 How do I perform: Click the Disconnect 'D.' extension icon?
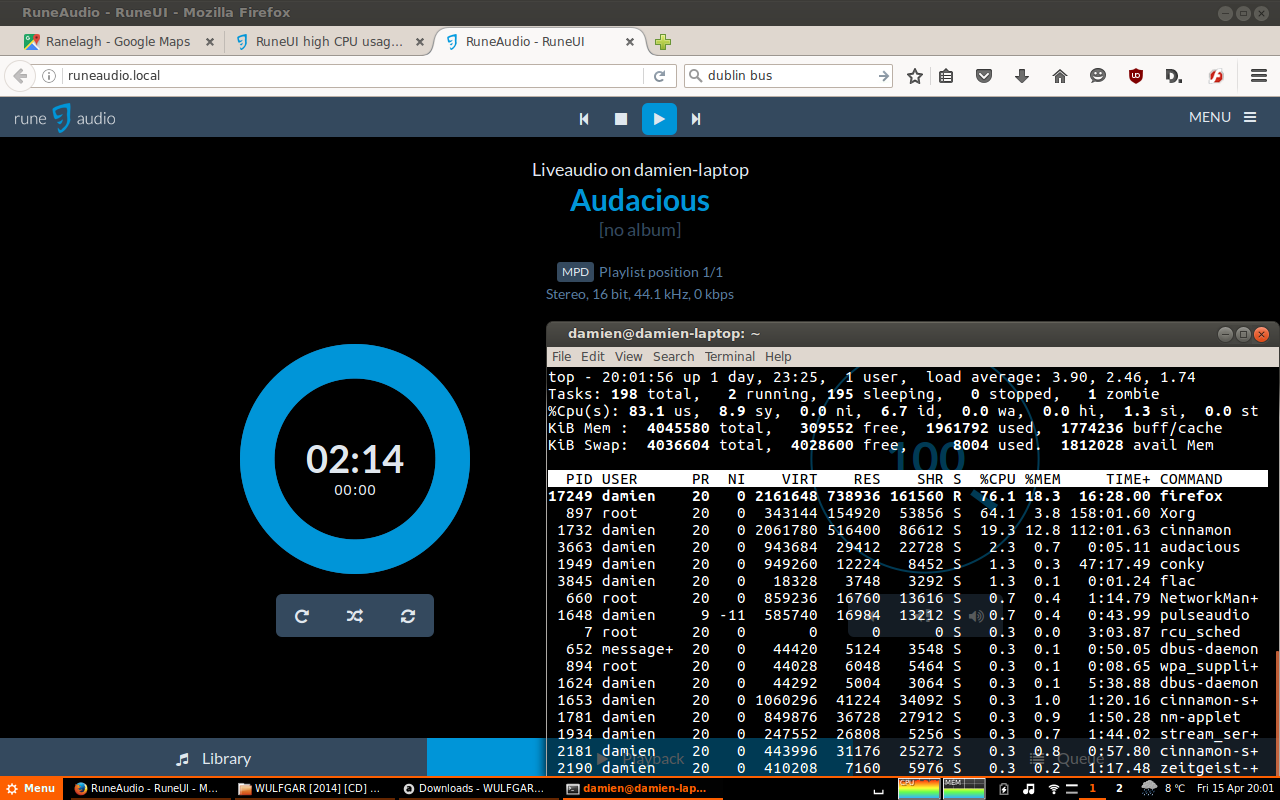click(x=1174, y=76)
